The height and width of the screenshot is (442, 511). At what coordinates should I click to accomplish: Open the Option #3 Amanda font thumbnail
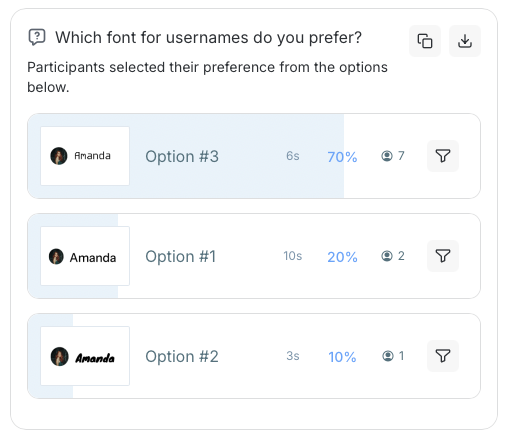pyautogui.click(x=85, y=156)
